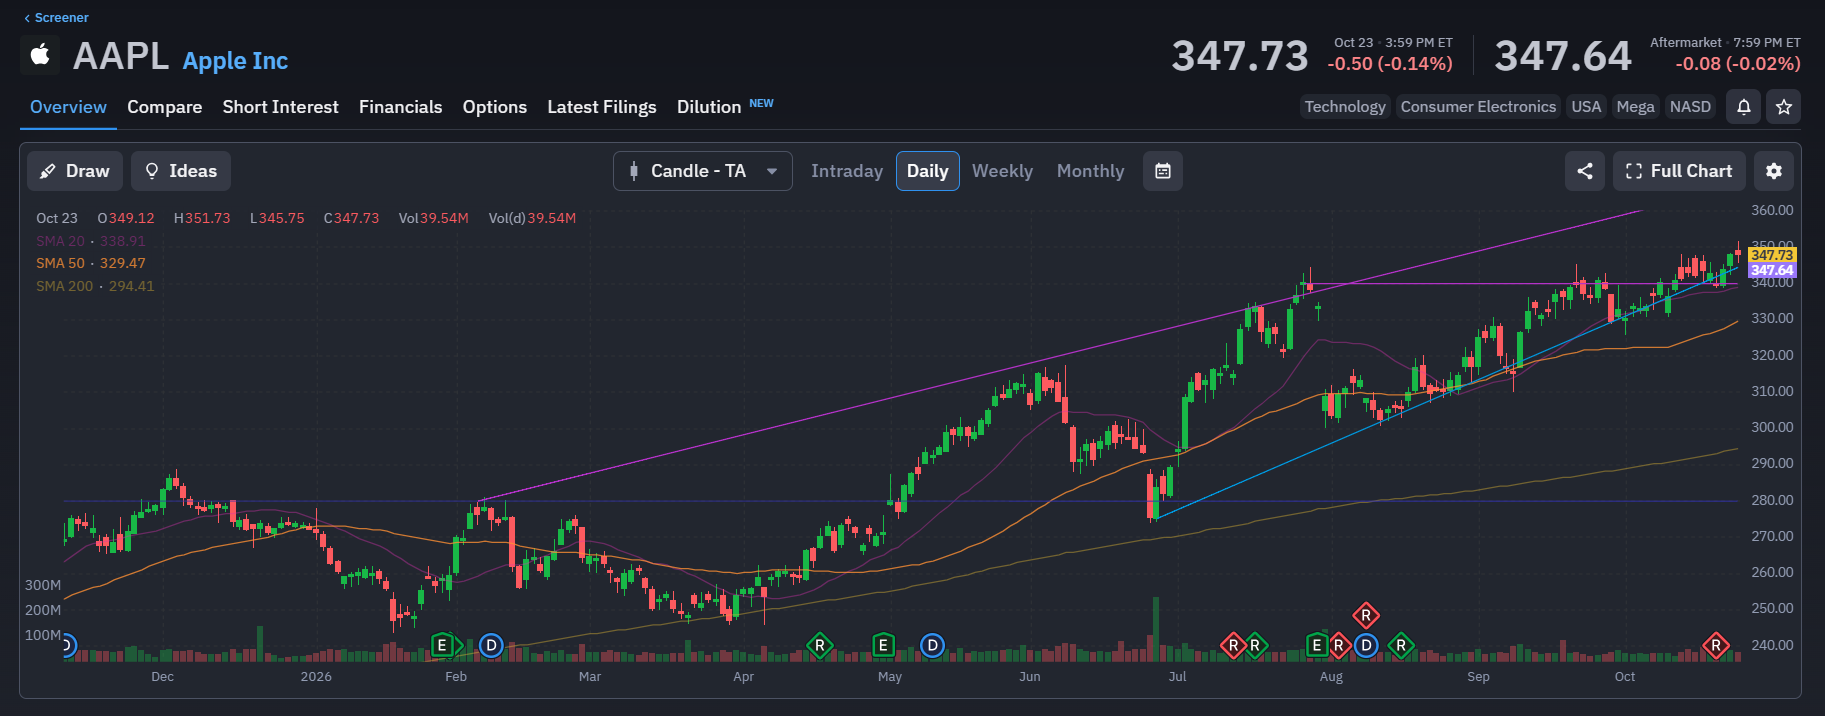The height and width of the screenshot is (716, 1825).
Task: Open price alerts with the bell icon
Action: 1744,107
